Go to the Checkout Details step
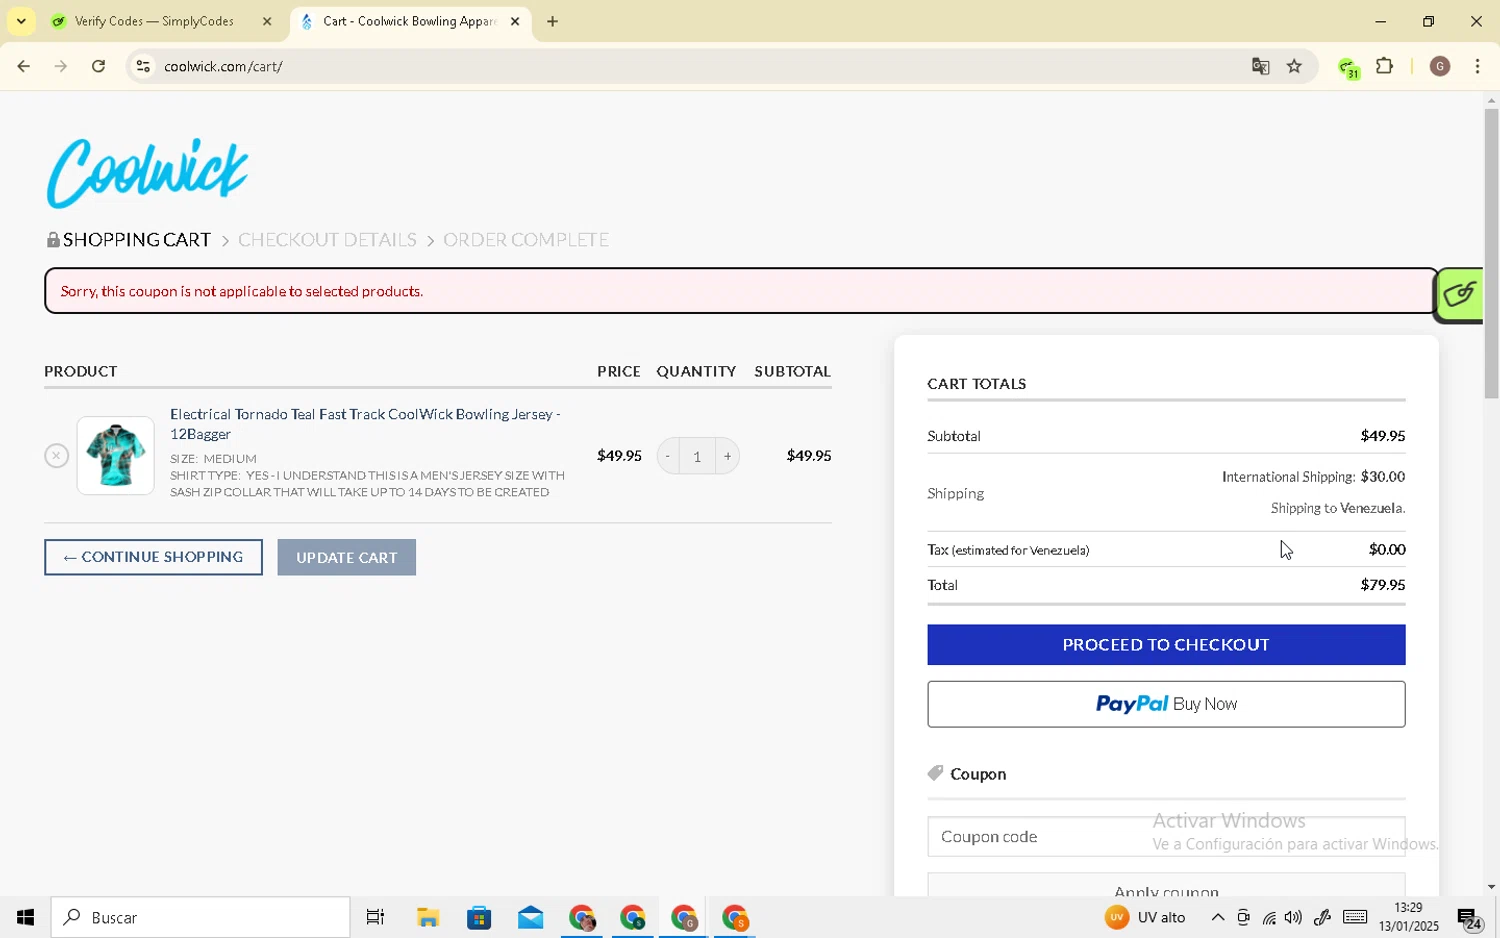This screenshot has width=1500, height=938. coord(327,240)
